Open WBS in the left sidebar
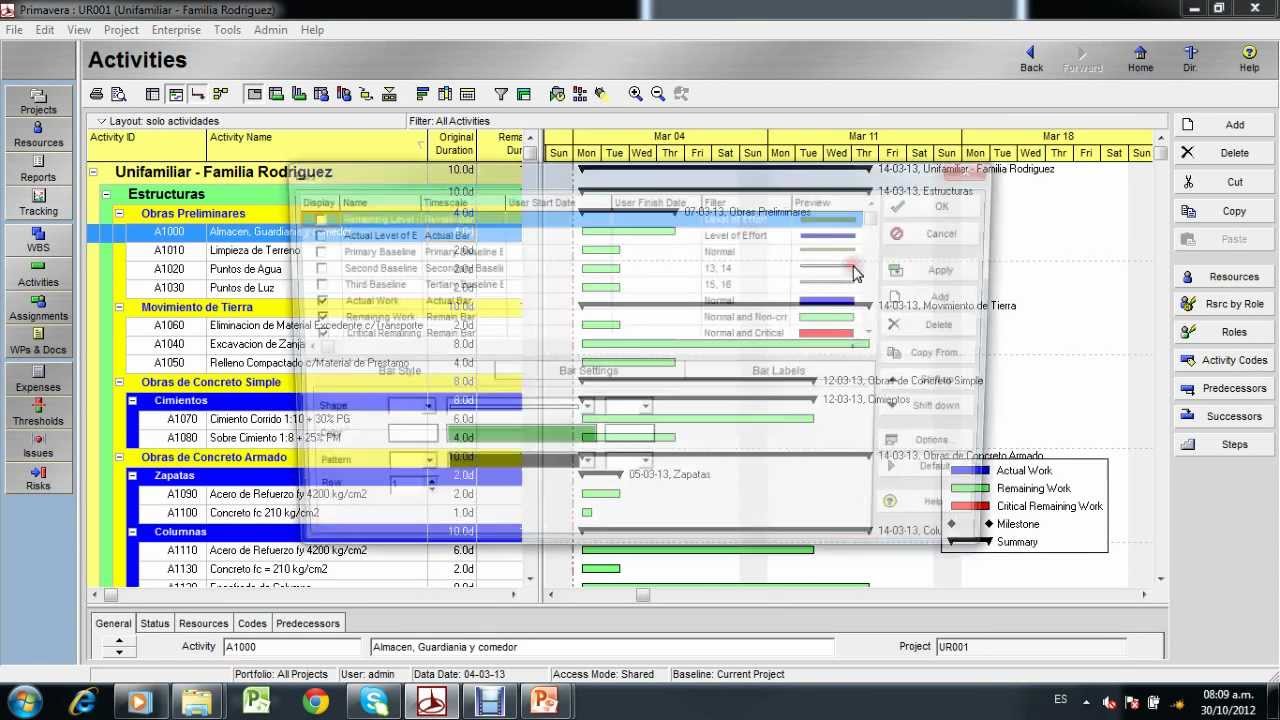 38,239
